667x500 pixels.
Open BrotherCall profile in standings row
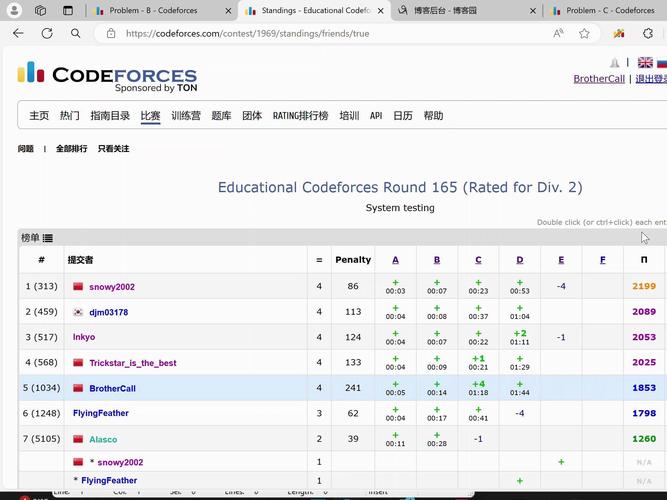tap(112, 389)
